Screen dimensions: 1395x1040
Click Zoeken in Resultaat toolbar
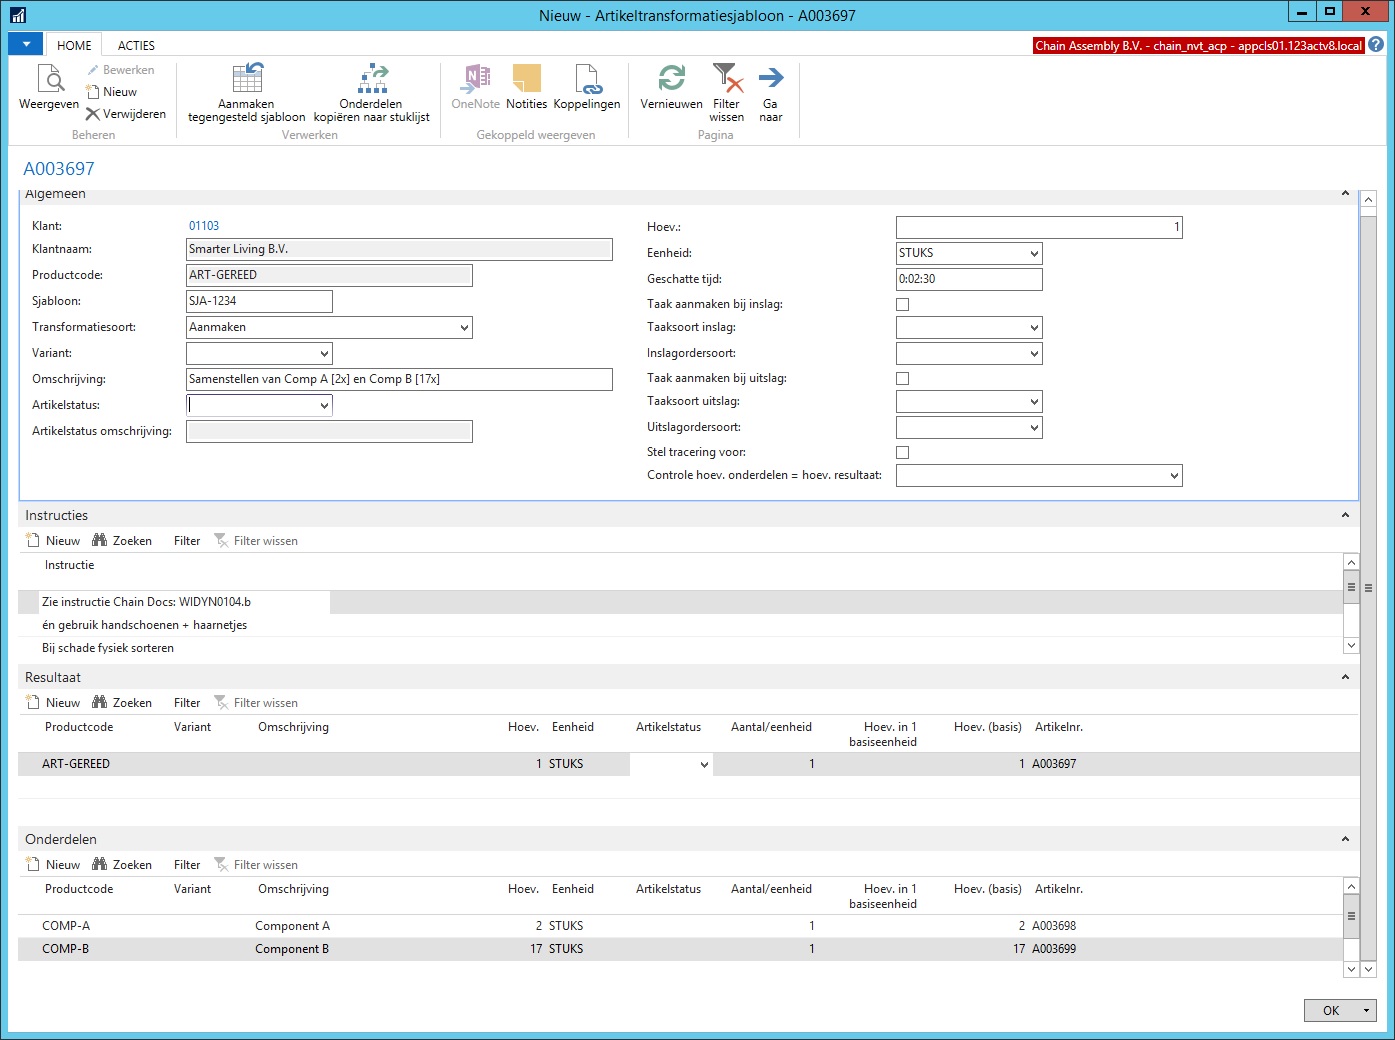pos(122,703)
